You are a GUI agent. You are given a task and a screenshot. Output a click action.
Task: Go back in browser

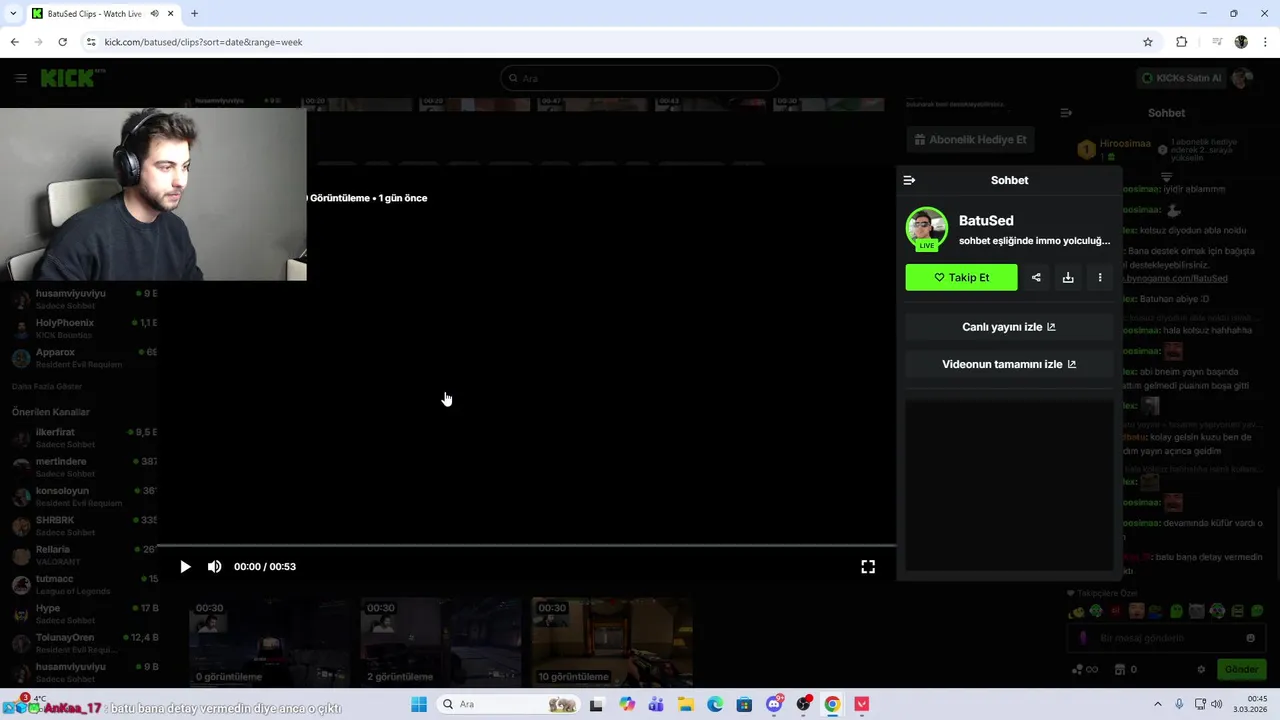(15, 42)
